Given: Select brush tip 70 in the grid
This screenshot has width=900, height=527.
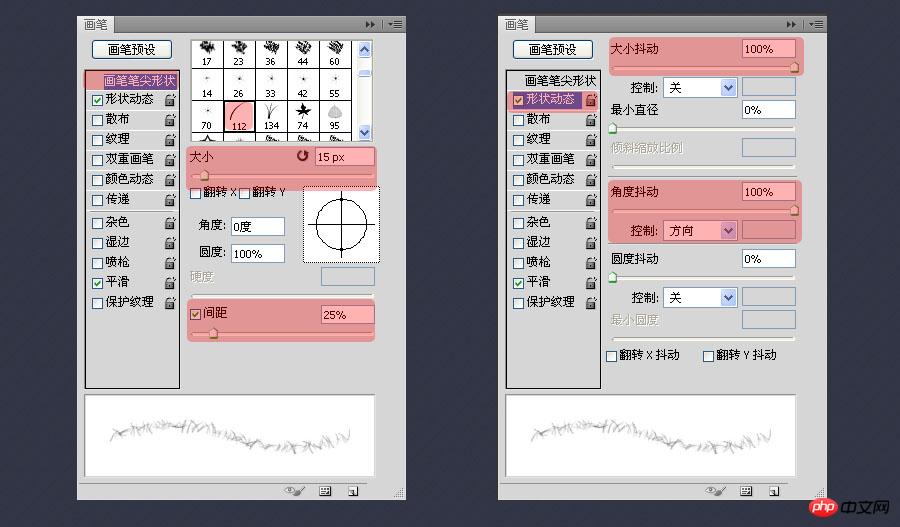Looking at the screenshot, I should pyautogui.click(x=207, y=117).
